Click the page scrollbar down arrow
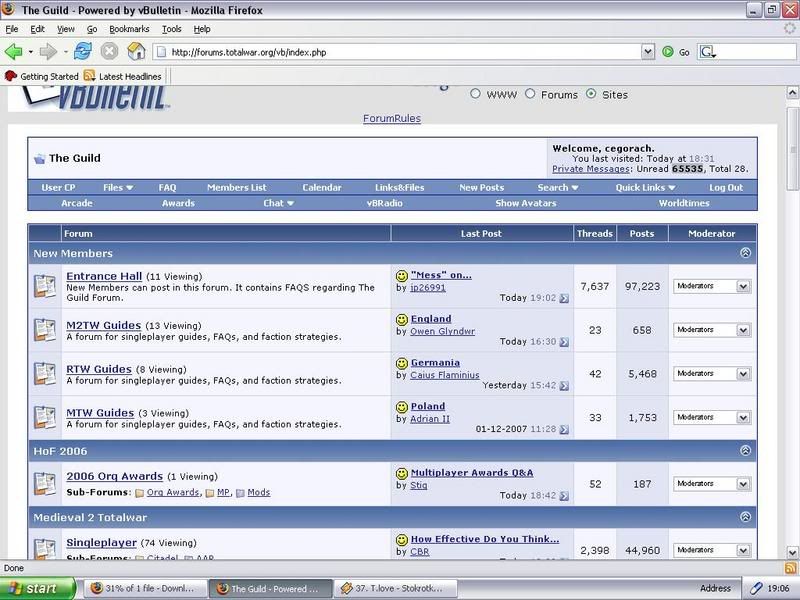 click(792, 552)
